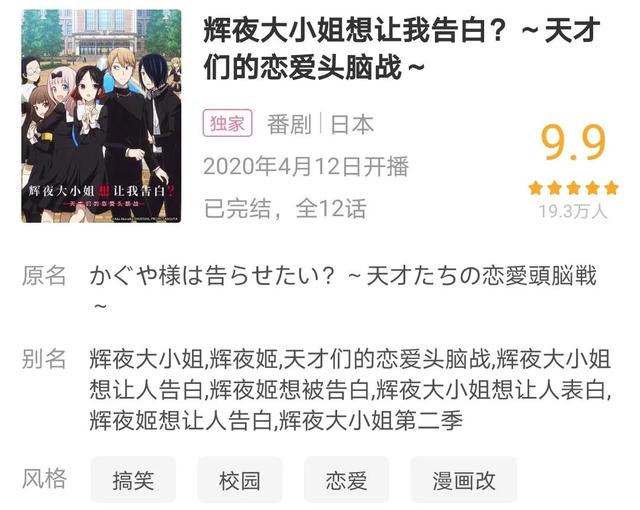
Task: Tap the 日本 region label
Action: [x=352, y=124]
